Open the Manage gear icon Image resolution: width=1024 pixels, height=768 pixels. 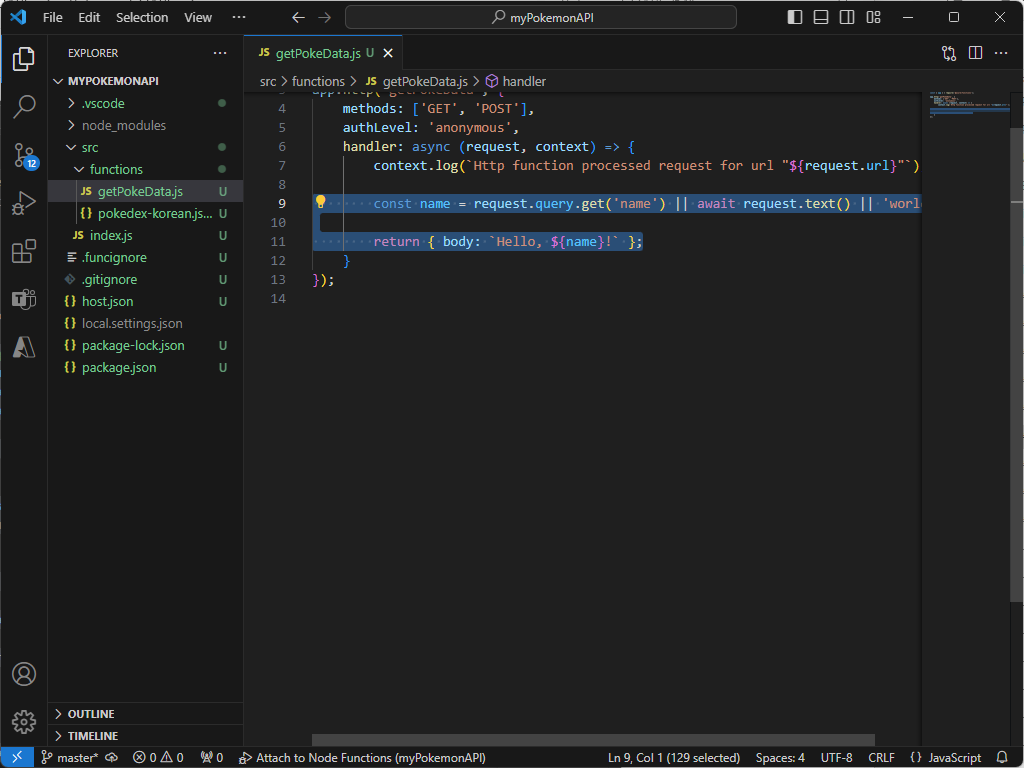(x=24, y=722)
